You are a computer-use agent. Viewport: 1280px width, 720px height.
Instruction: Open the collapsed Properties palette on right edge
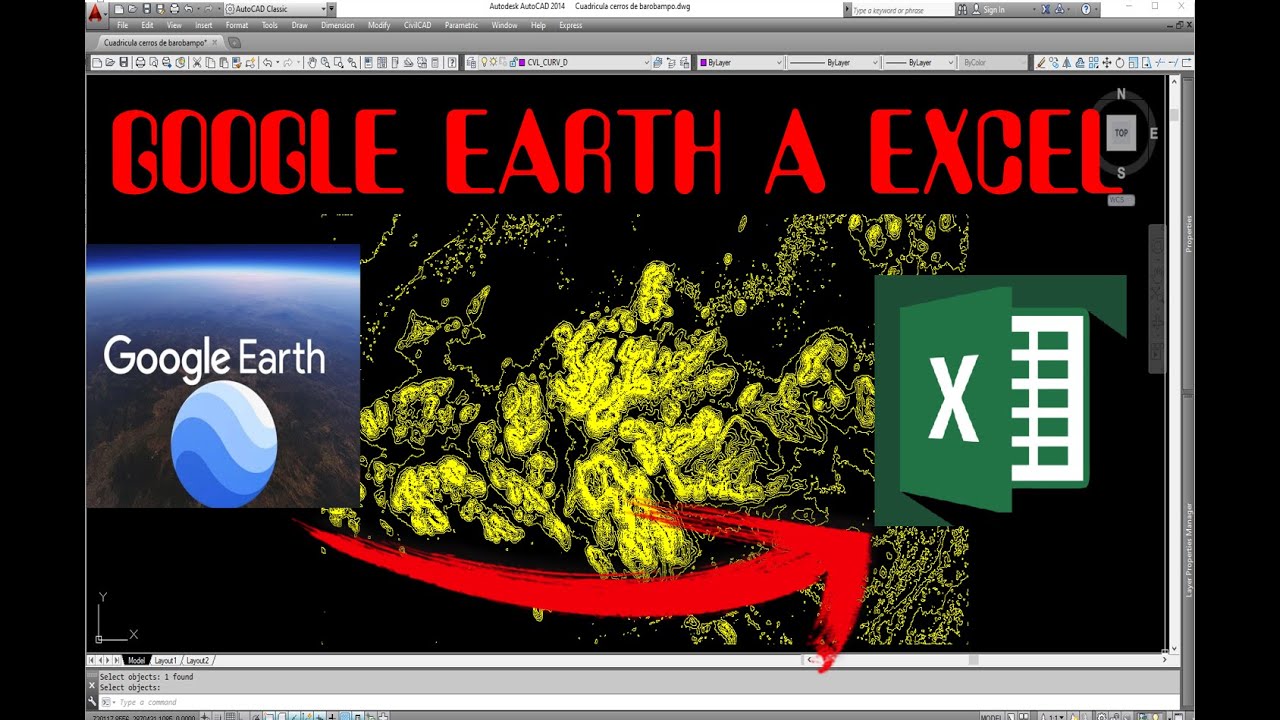[x=1188, y=232]
